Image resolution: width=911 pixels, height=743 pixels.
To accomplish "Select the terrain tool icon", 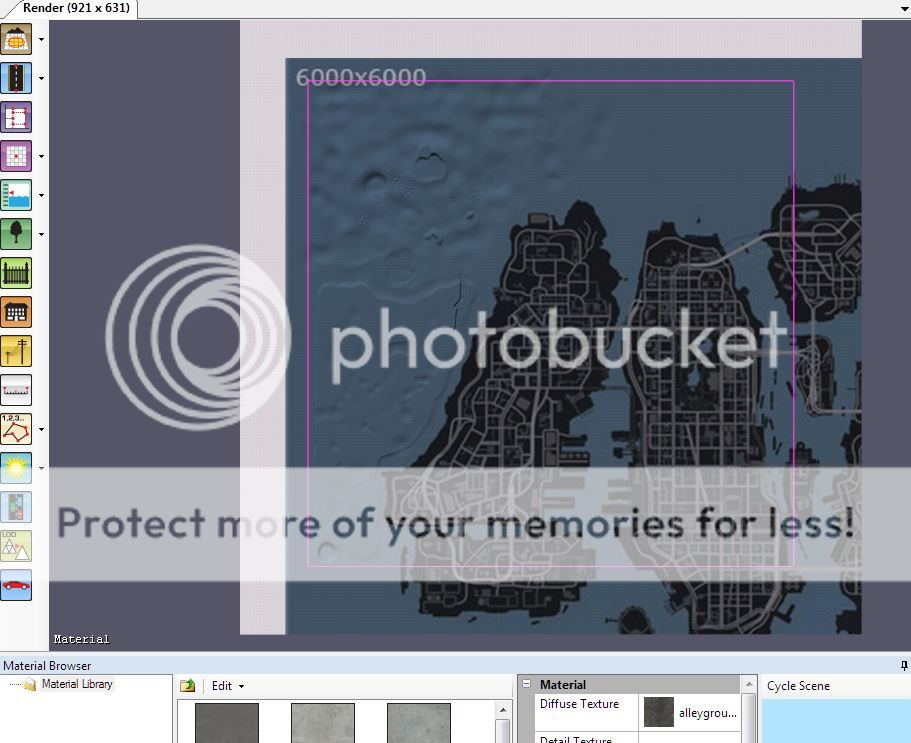I will [16, 40].
